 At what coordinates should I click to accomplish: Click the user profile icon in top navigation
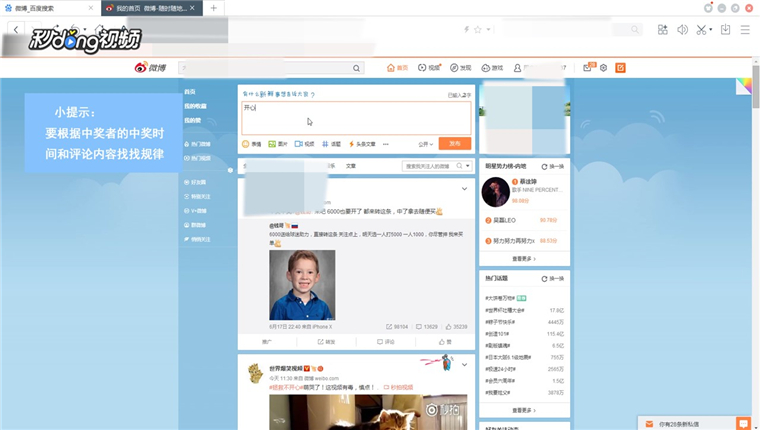click(517, 68)
